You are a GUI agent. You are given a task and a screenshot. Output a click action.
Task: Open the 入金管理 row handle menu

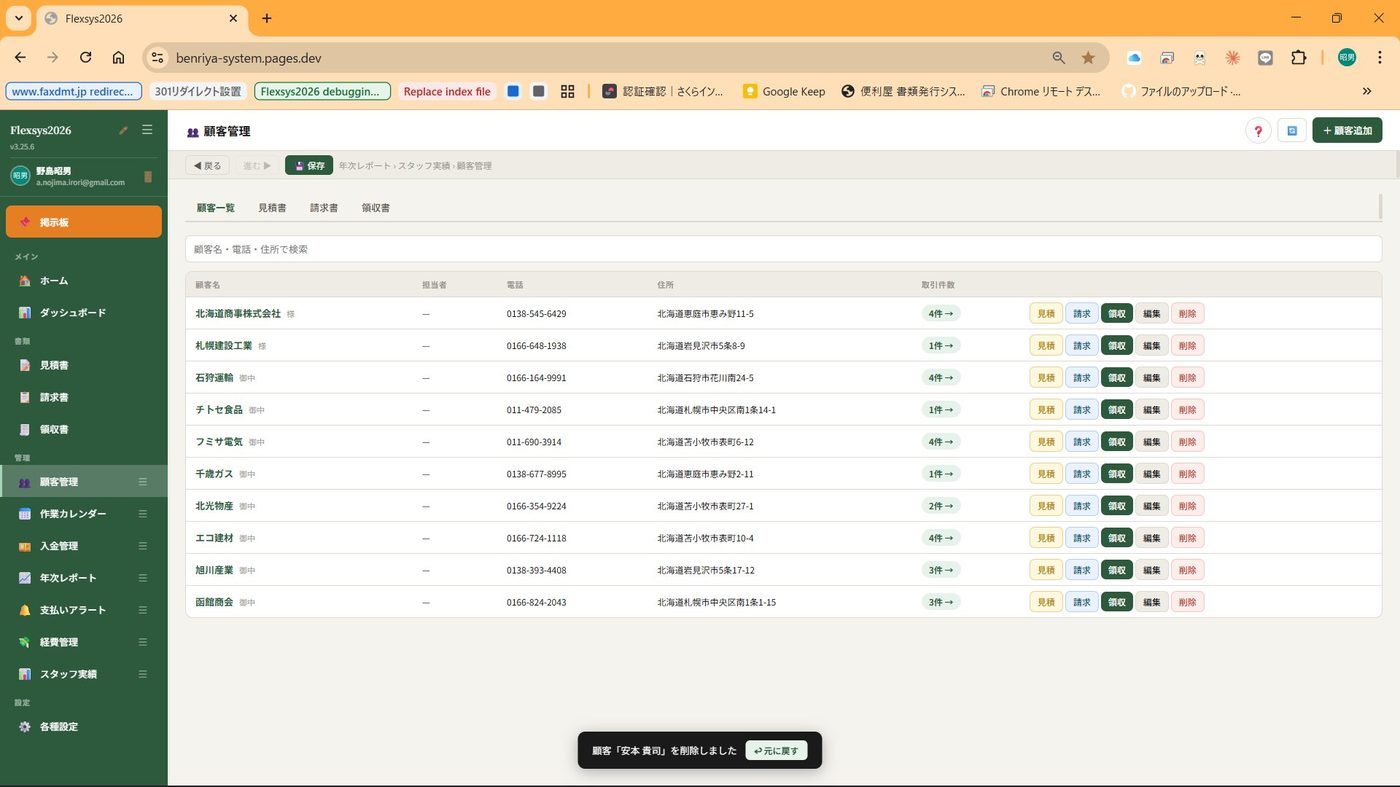143,546
